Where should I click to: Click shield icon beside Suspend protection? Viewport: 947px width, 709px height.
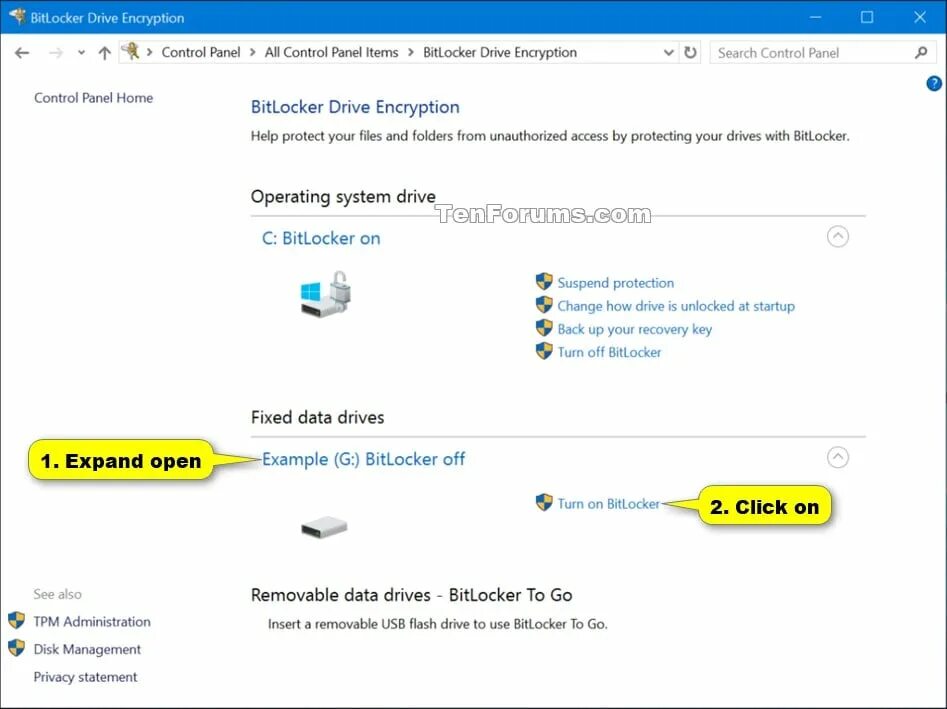(x=544, y=281)
